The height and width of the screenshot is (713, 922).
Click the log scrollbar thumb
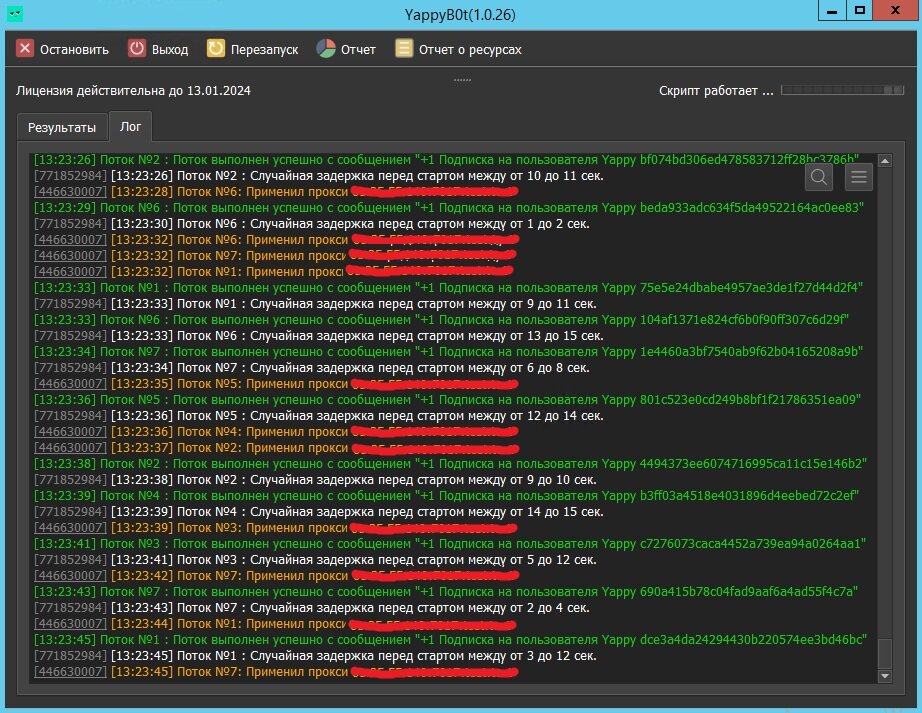pyautogui.click(x=884, y=654)
